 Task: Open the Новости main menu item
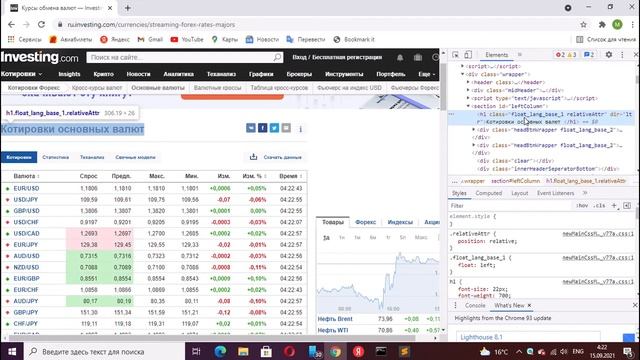(138, 74)
